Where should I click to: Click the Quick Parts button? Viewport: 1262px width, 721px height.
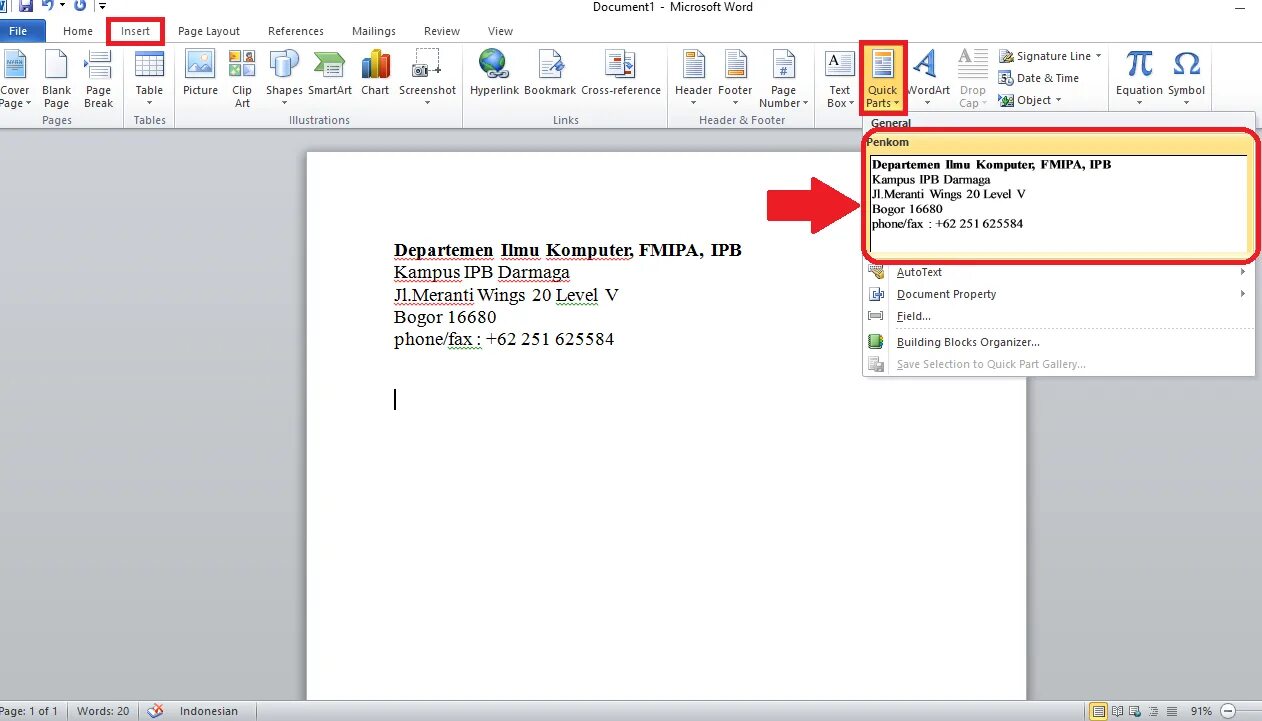click(x=883, y=78)
